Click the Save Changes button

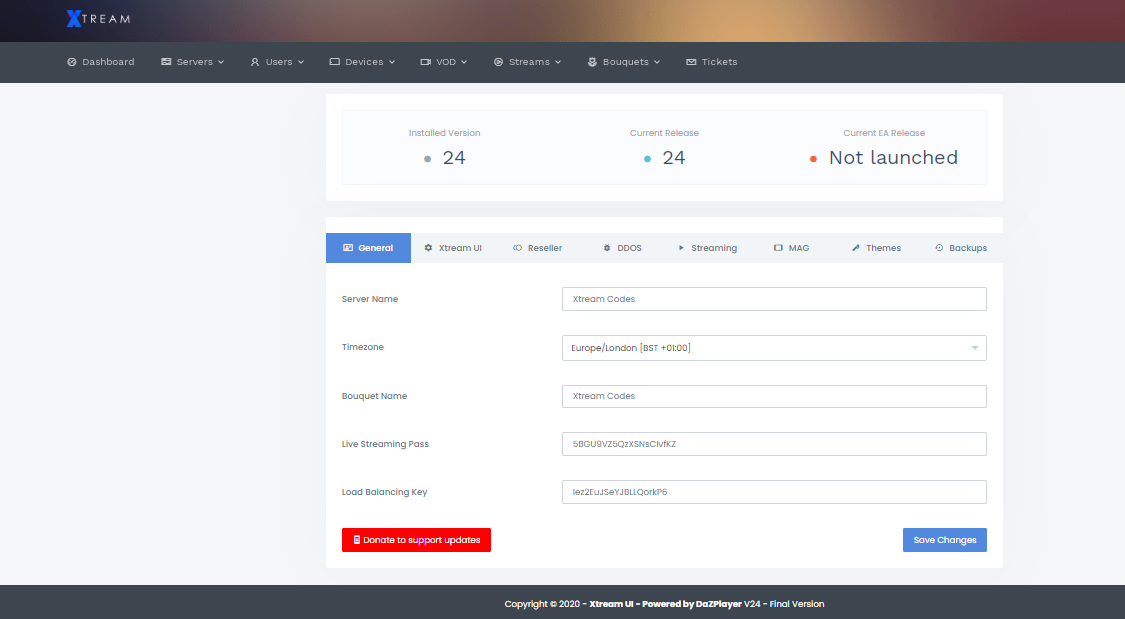pyautogui.click(x=944, y=540)
